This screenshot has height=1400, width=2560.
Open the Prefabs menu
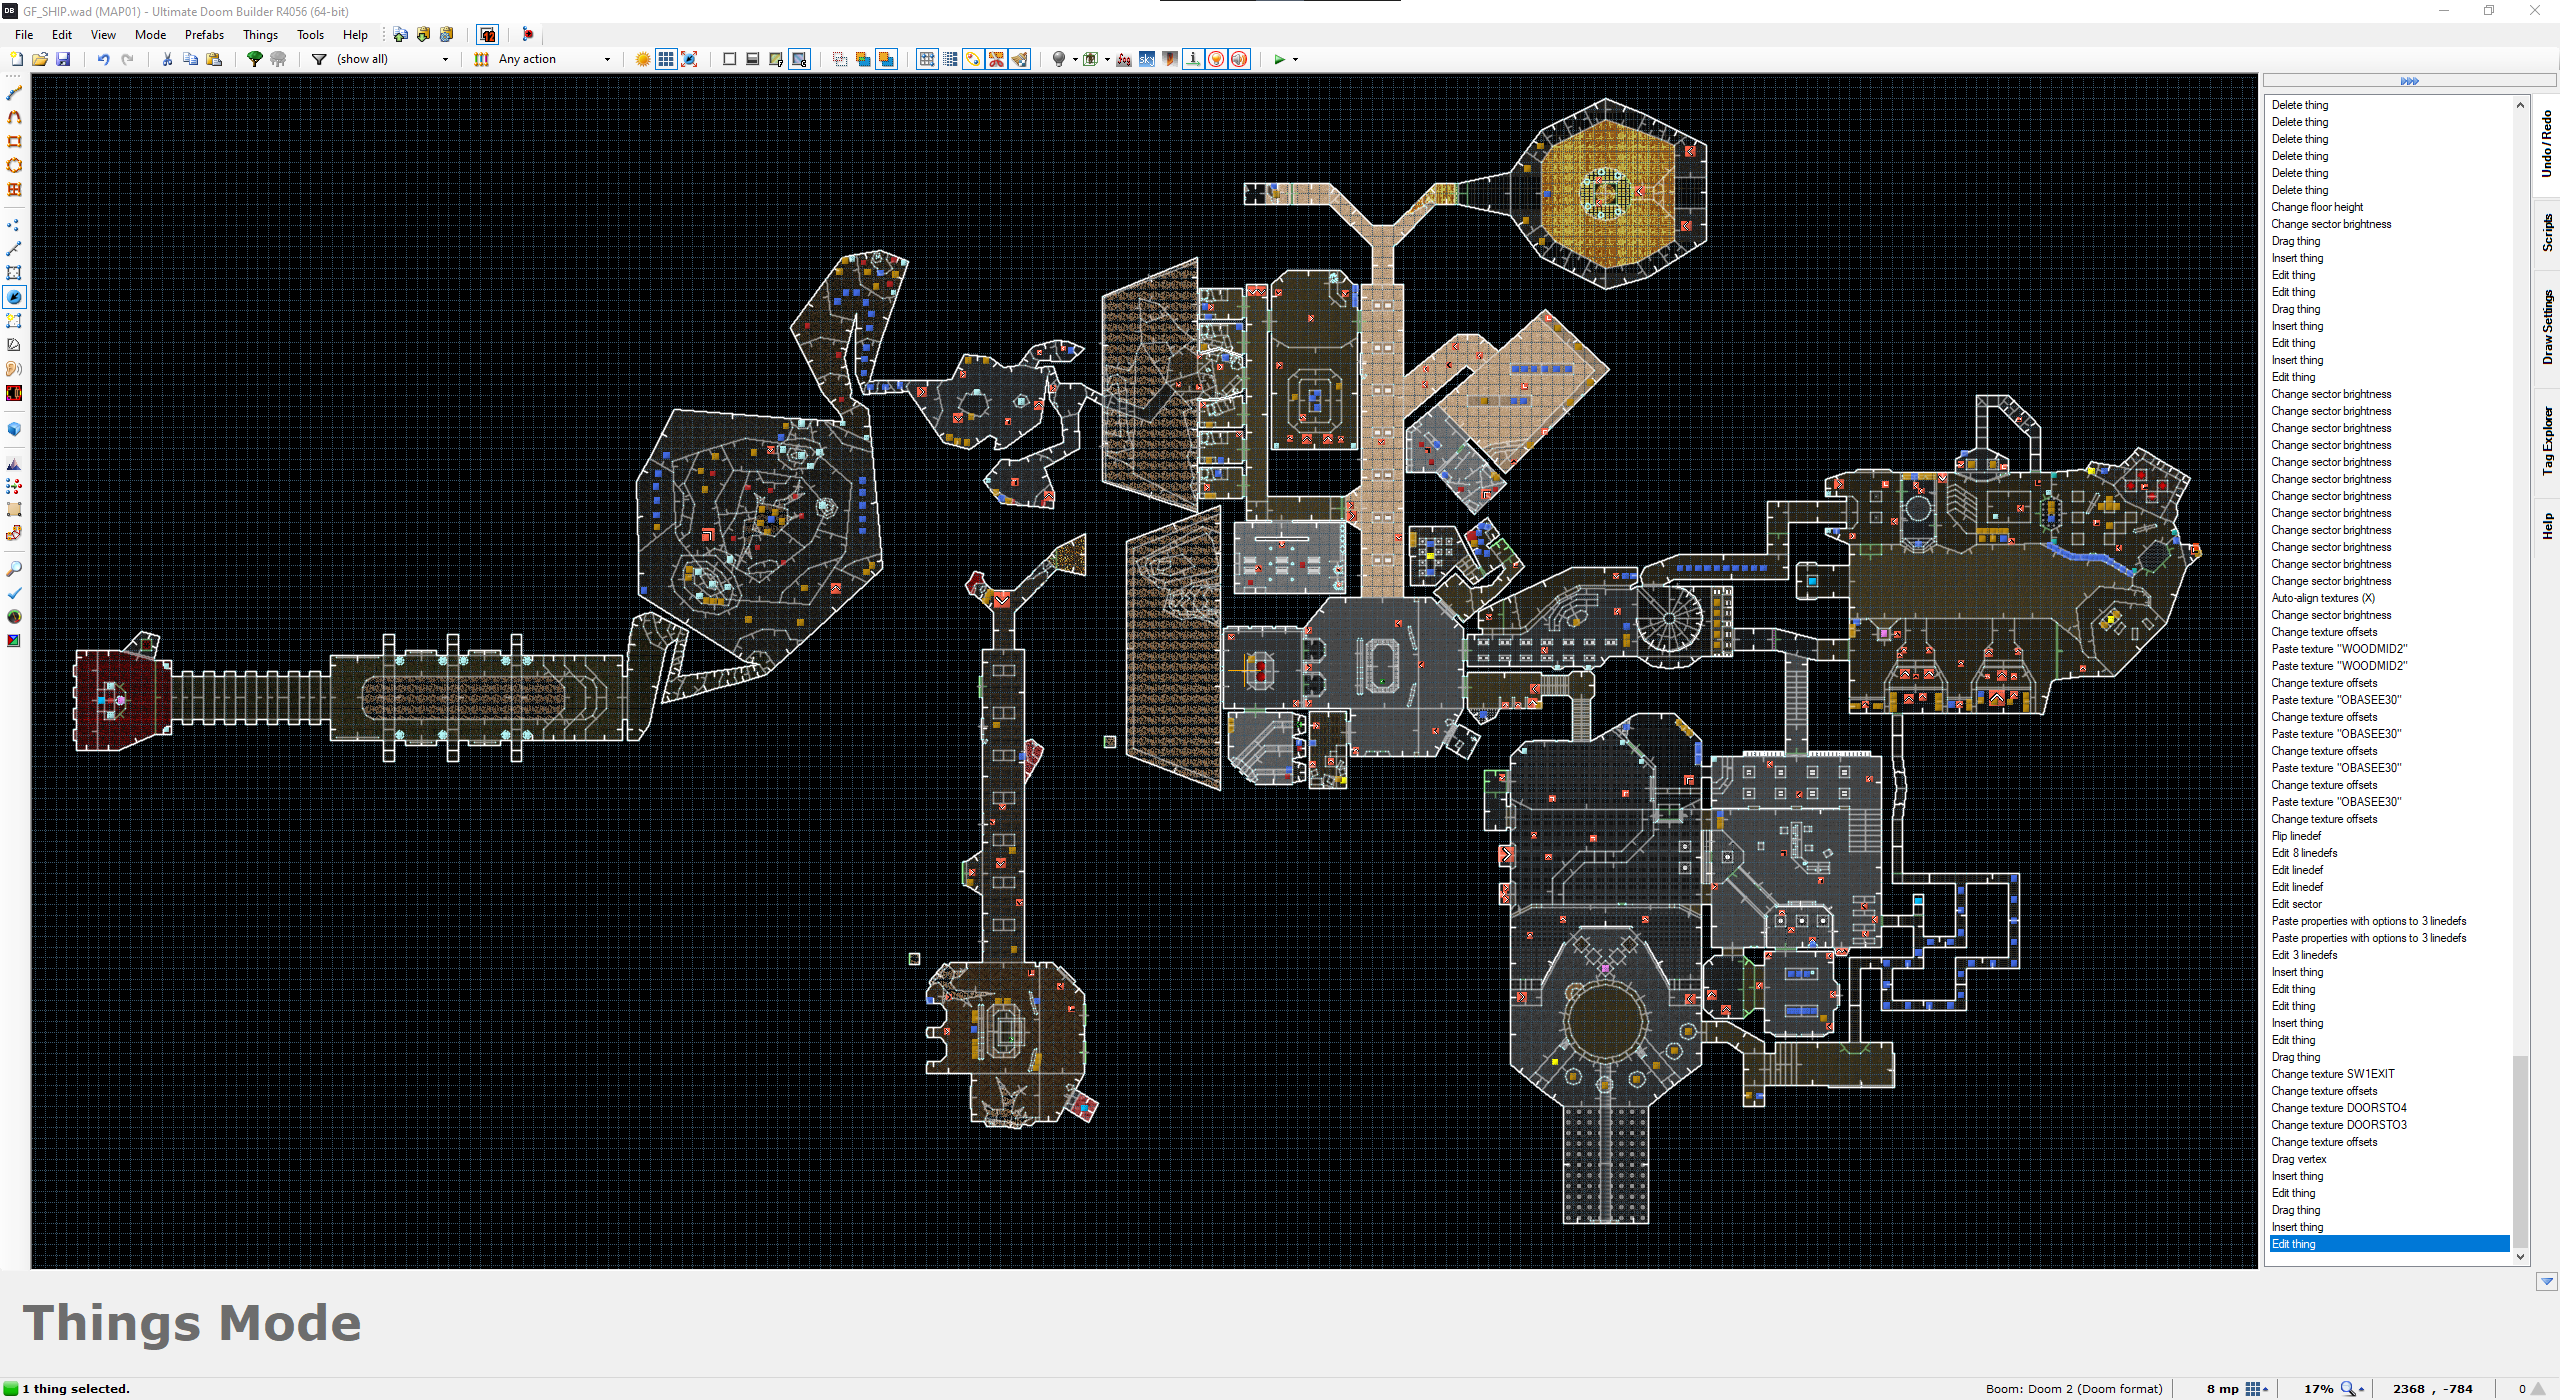coord(204,34)
